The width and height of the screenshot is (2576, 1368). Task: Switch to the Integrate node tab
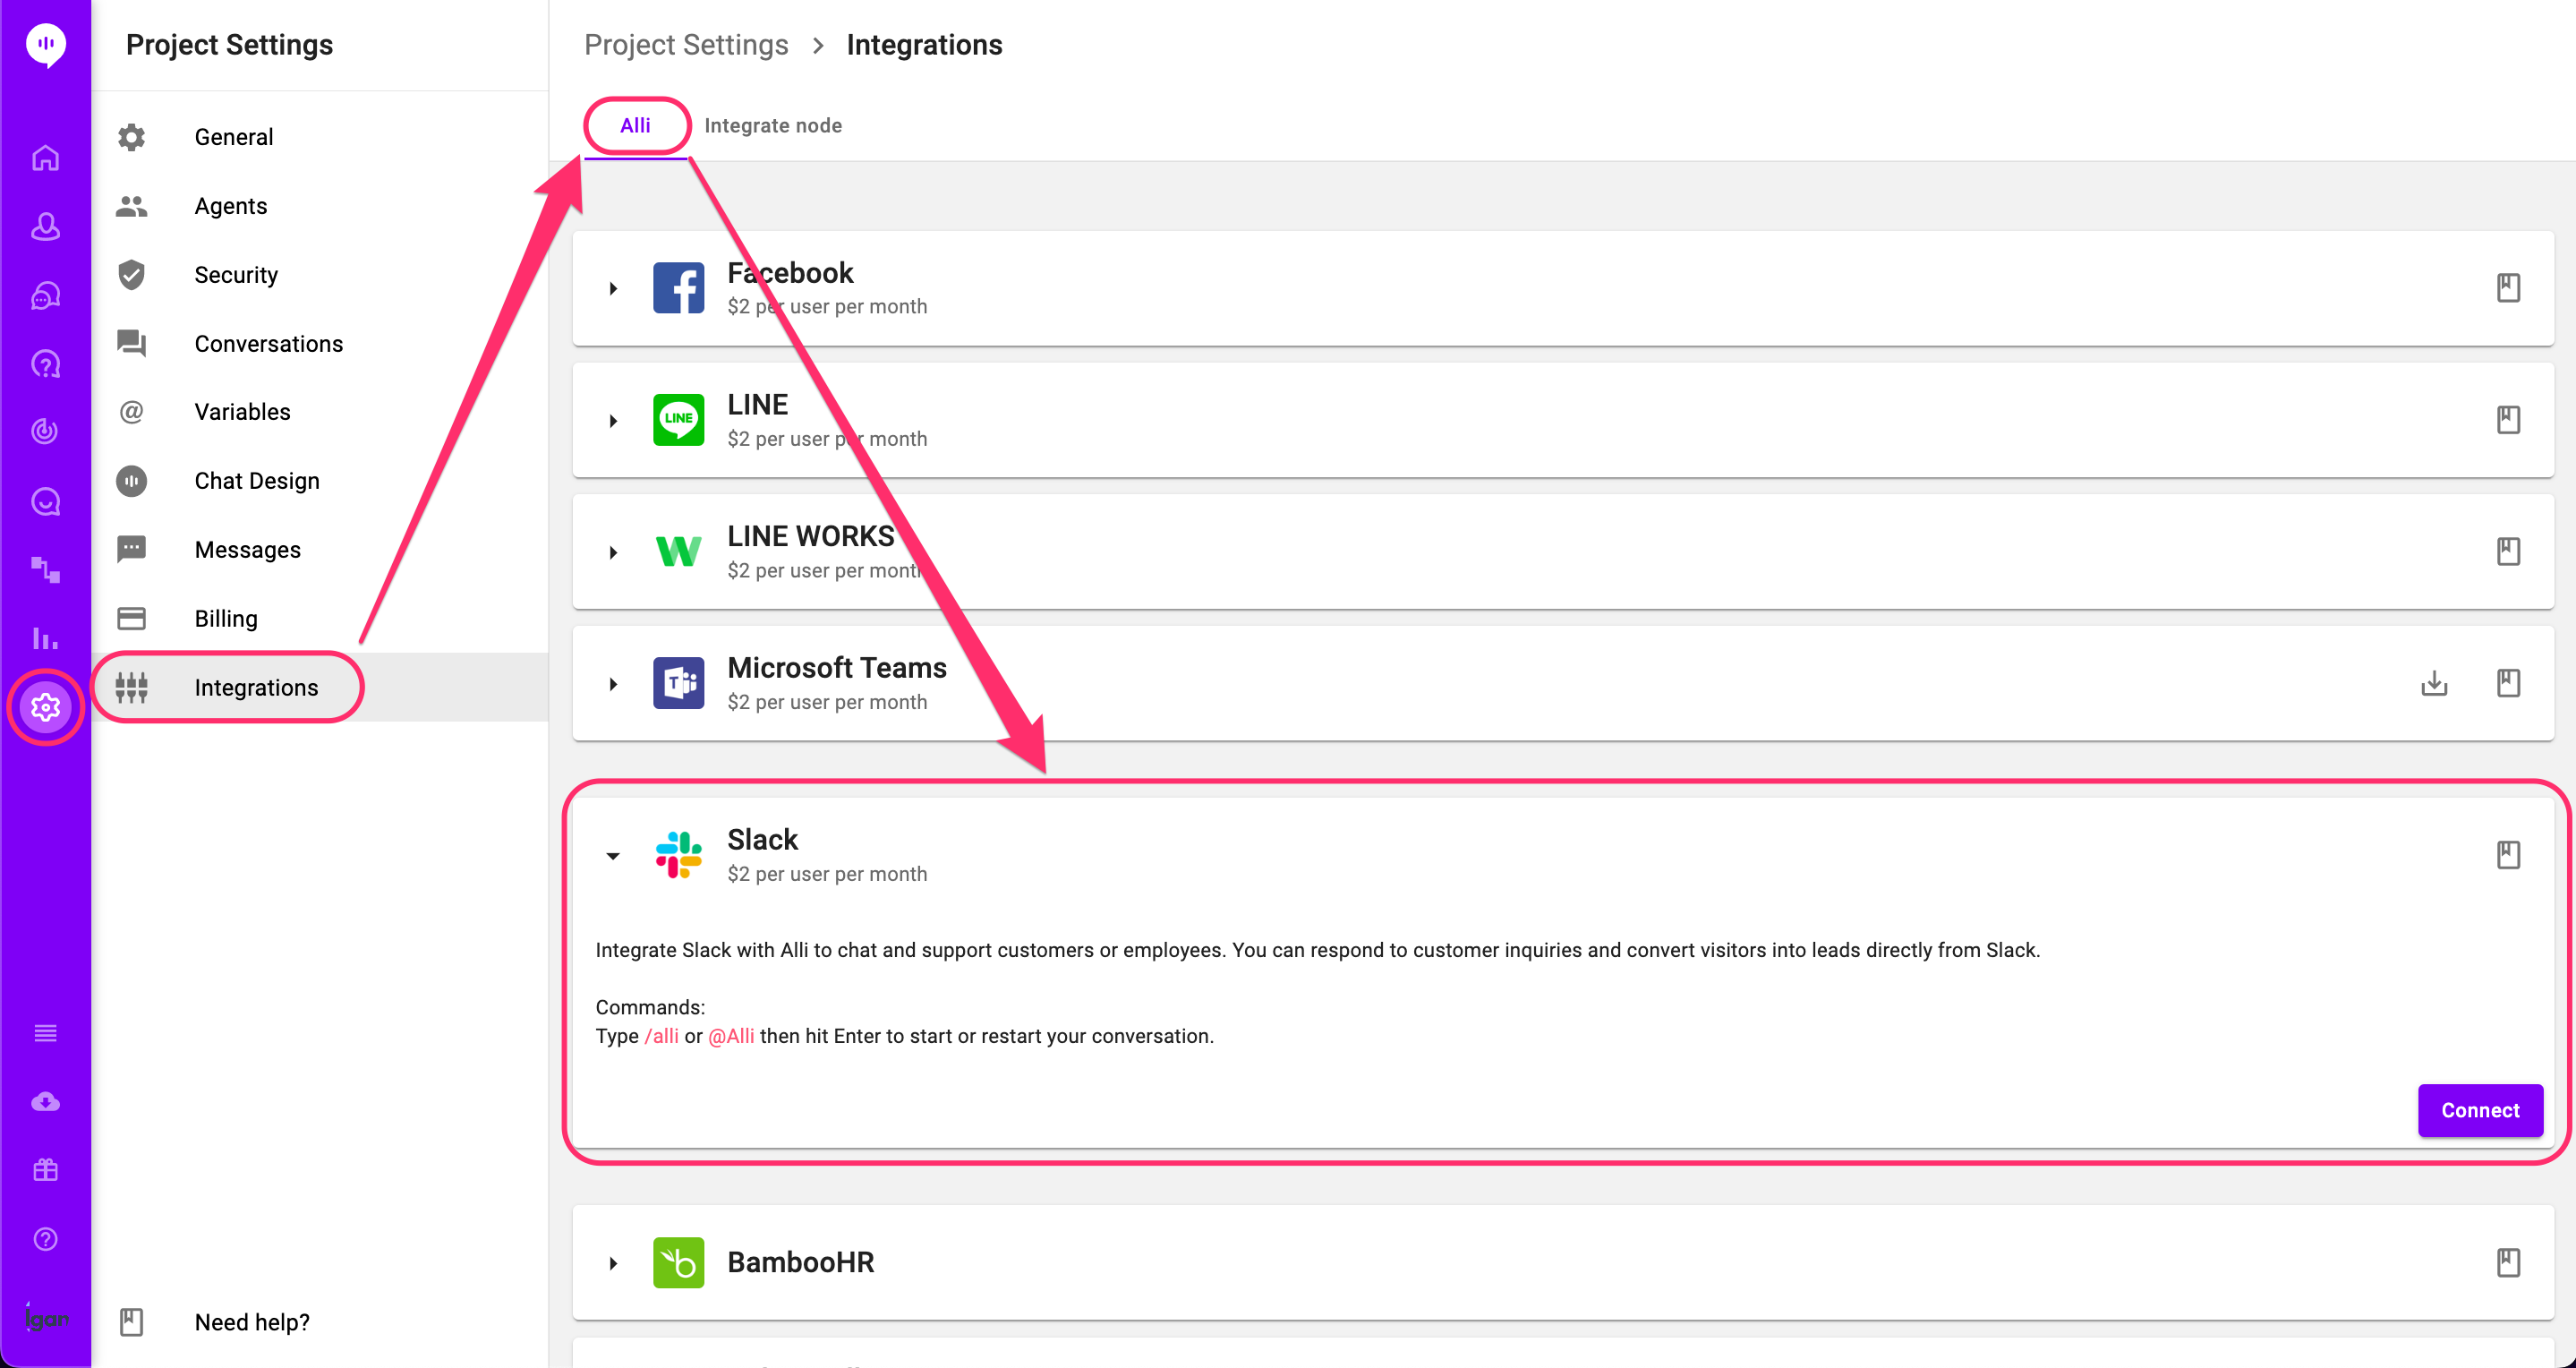(x=773, y=125)
